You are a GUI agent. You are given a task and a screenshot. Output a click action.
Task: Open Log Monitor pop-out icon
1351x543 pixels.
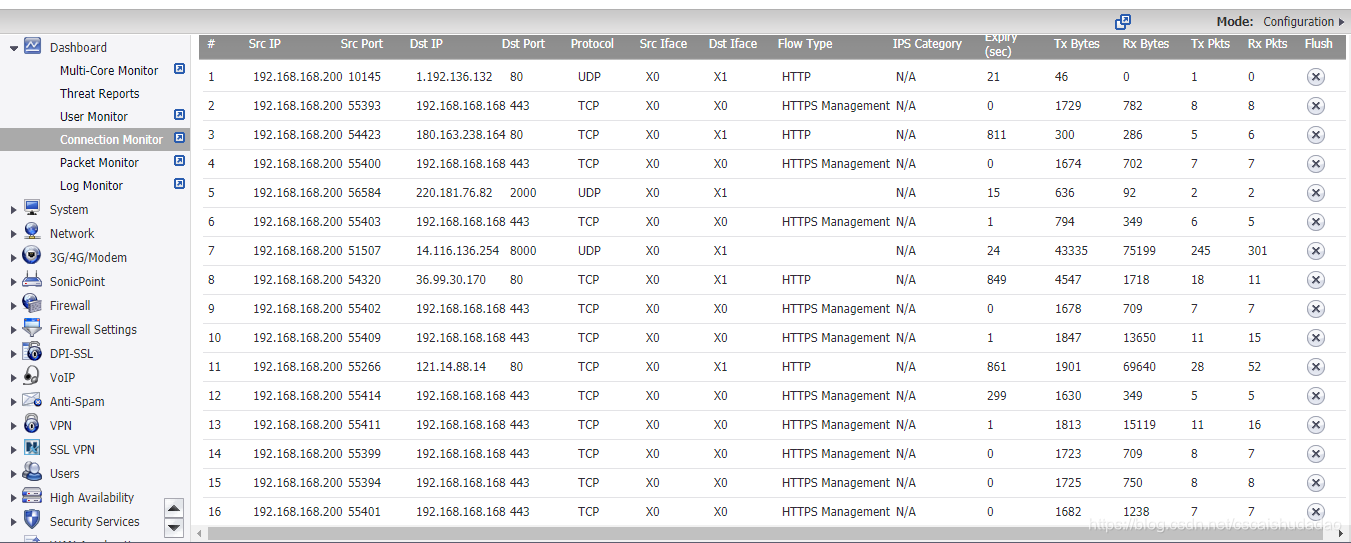[x=179, y=184]
